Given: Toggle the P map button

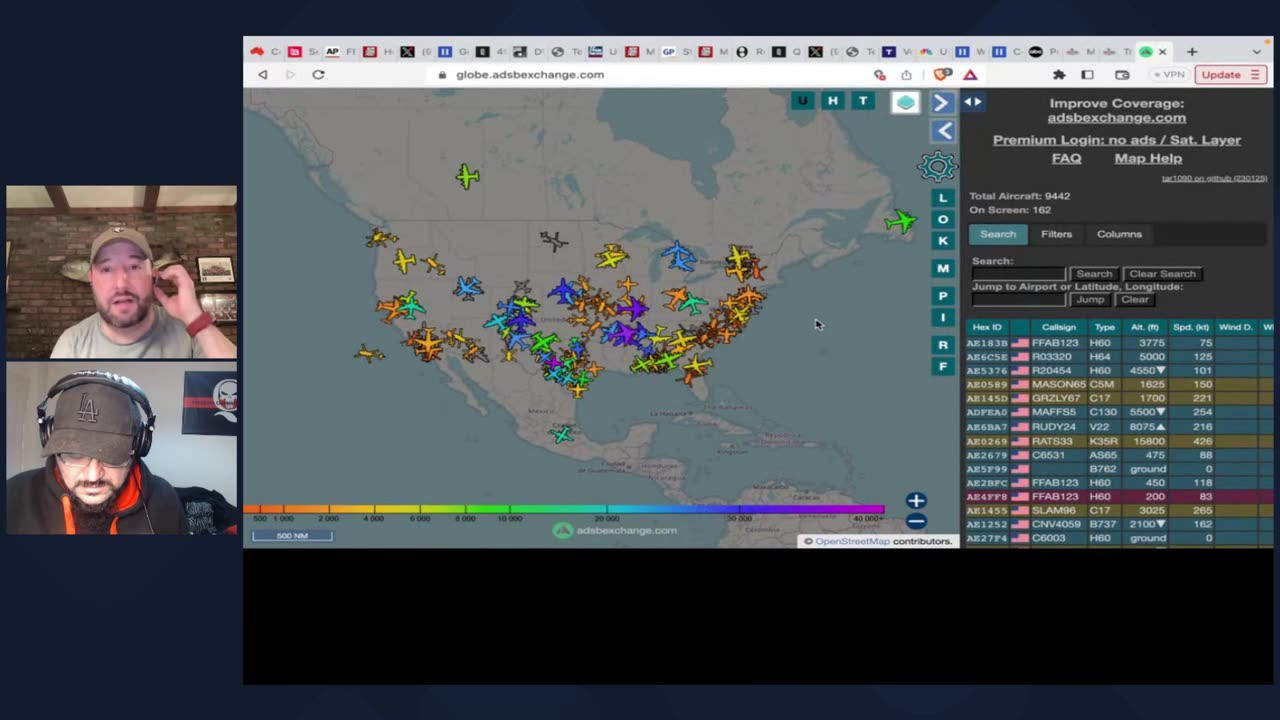Looking at the screenshot, I should point(942,296).
